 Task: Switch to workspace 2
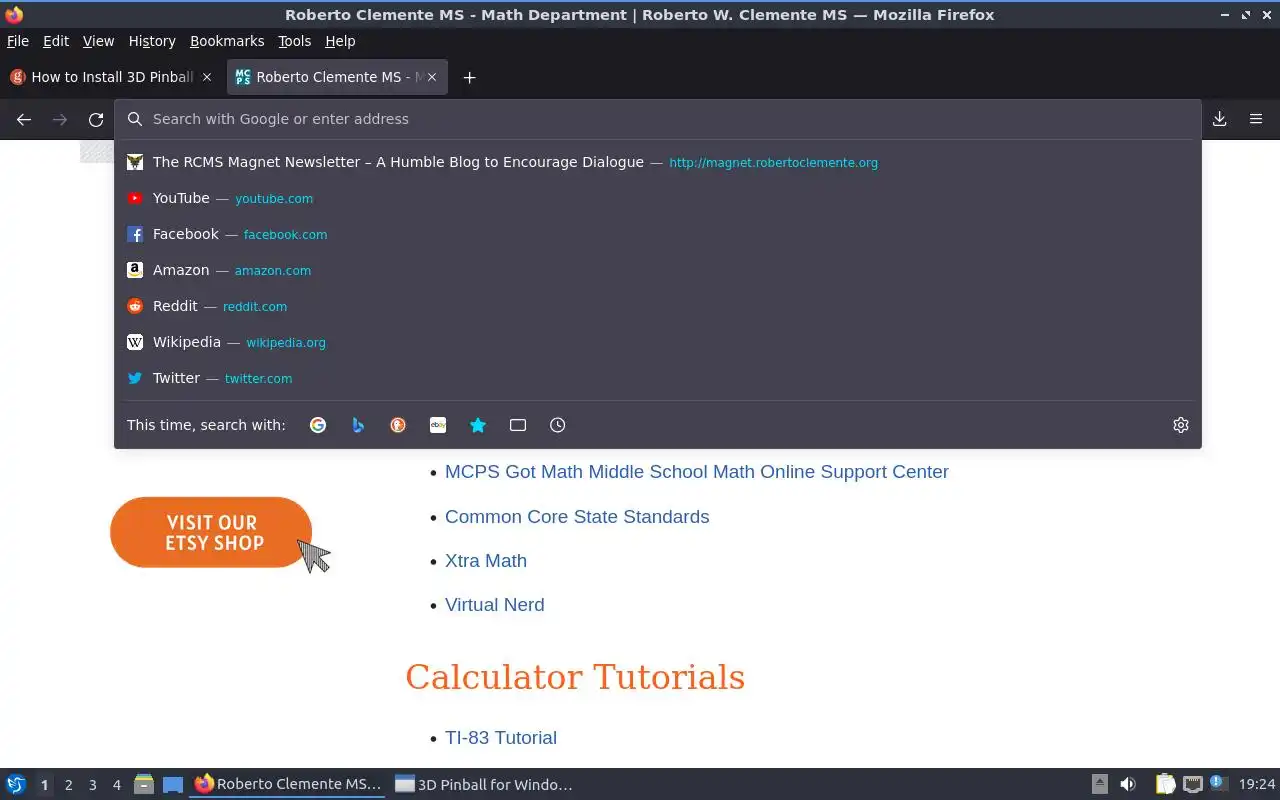[x=68, y=785]
